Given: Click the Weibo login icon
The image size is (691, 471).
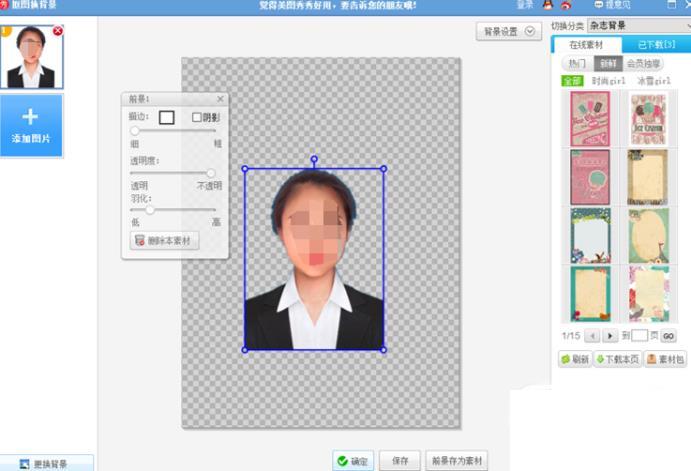Looking at the screenshot, I should coord(566,5).
